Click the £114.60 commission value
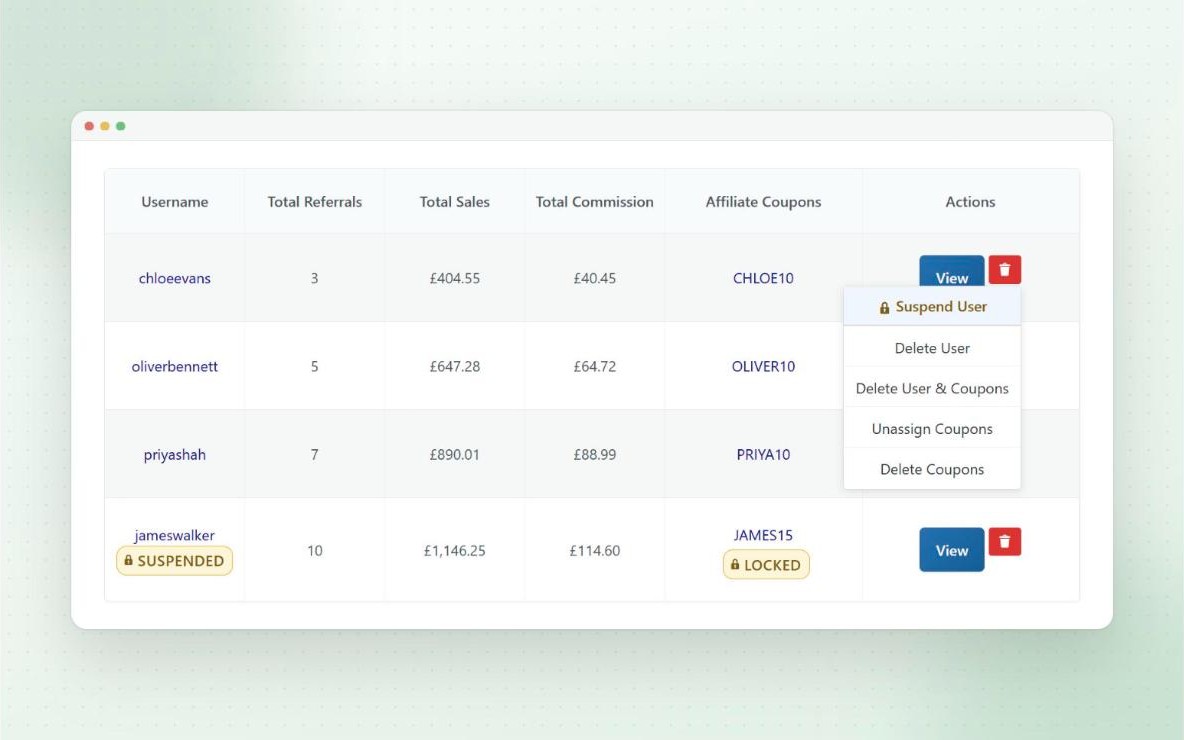Viewport: 1184px width, 740px height. pyautogui.click(x=594, y=550)
